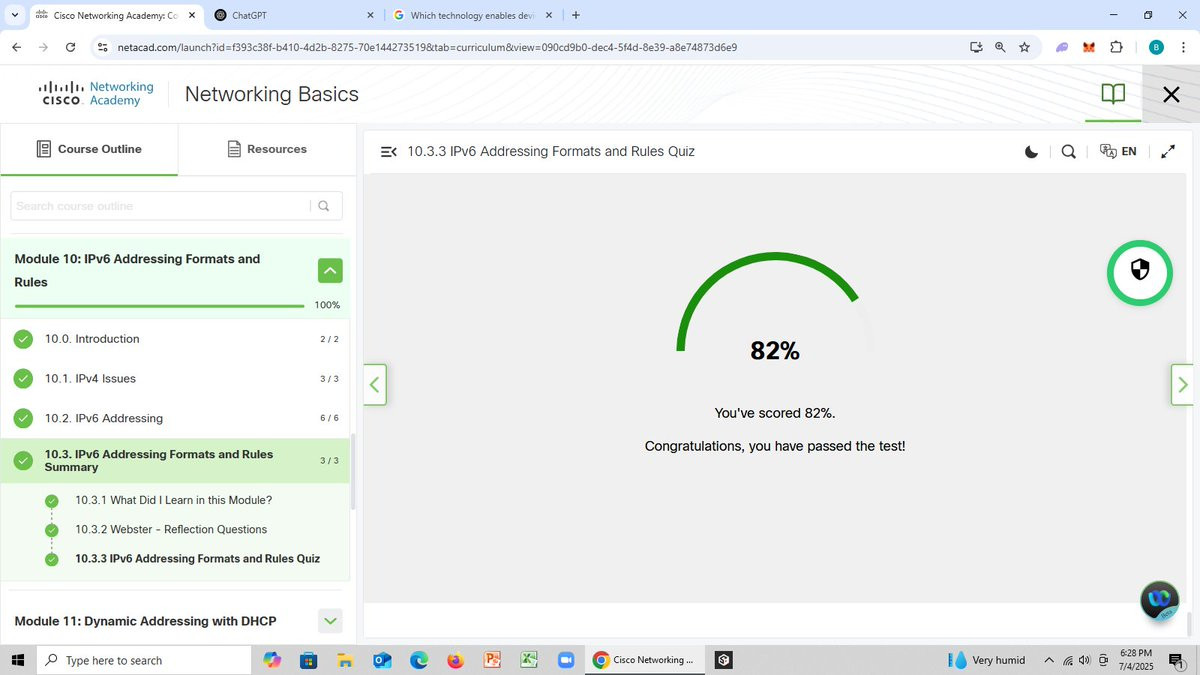
Task: Toggle dark mode moon icon
Action: (x=1031, y=152)
